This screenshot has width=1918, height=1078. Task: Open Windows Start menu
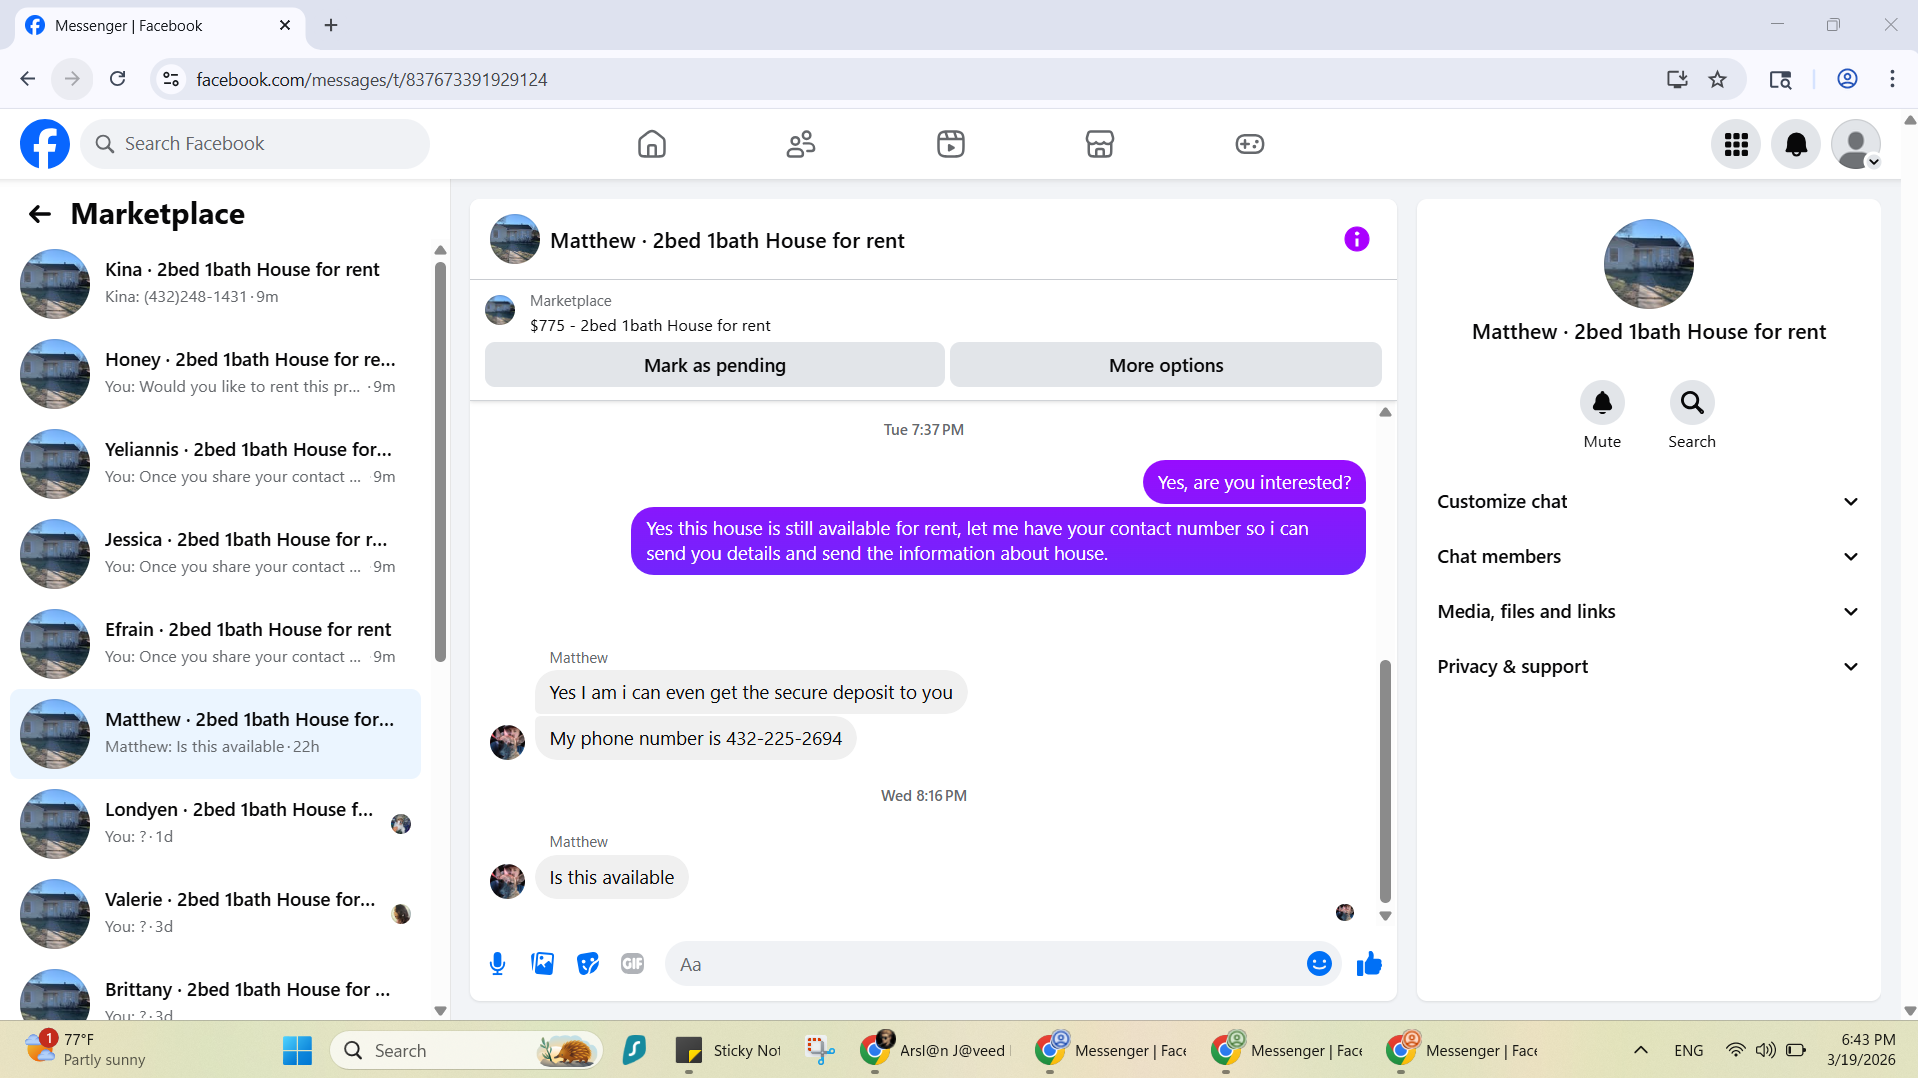tap(297, 1050)
